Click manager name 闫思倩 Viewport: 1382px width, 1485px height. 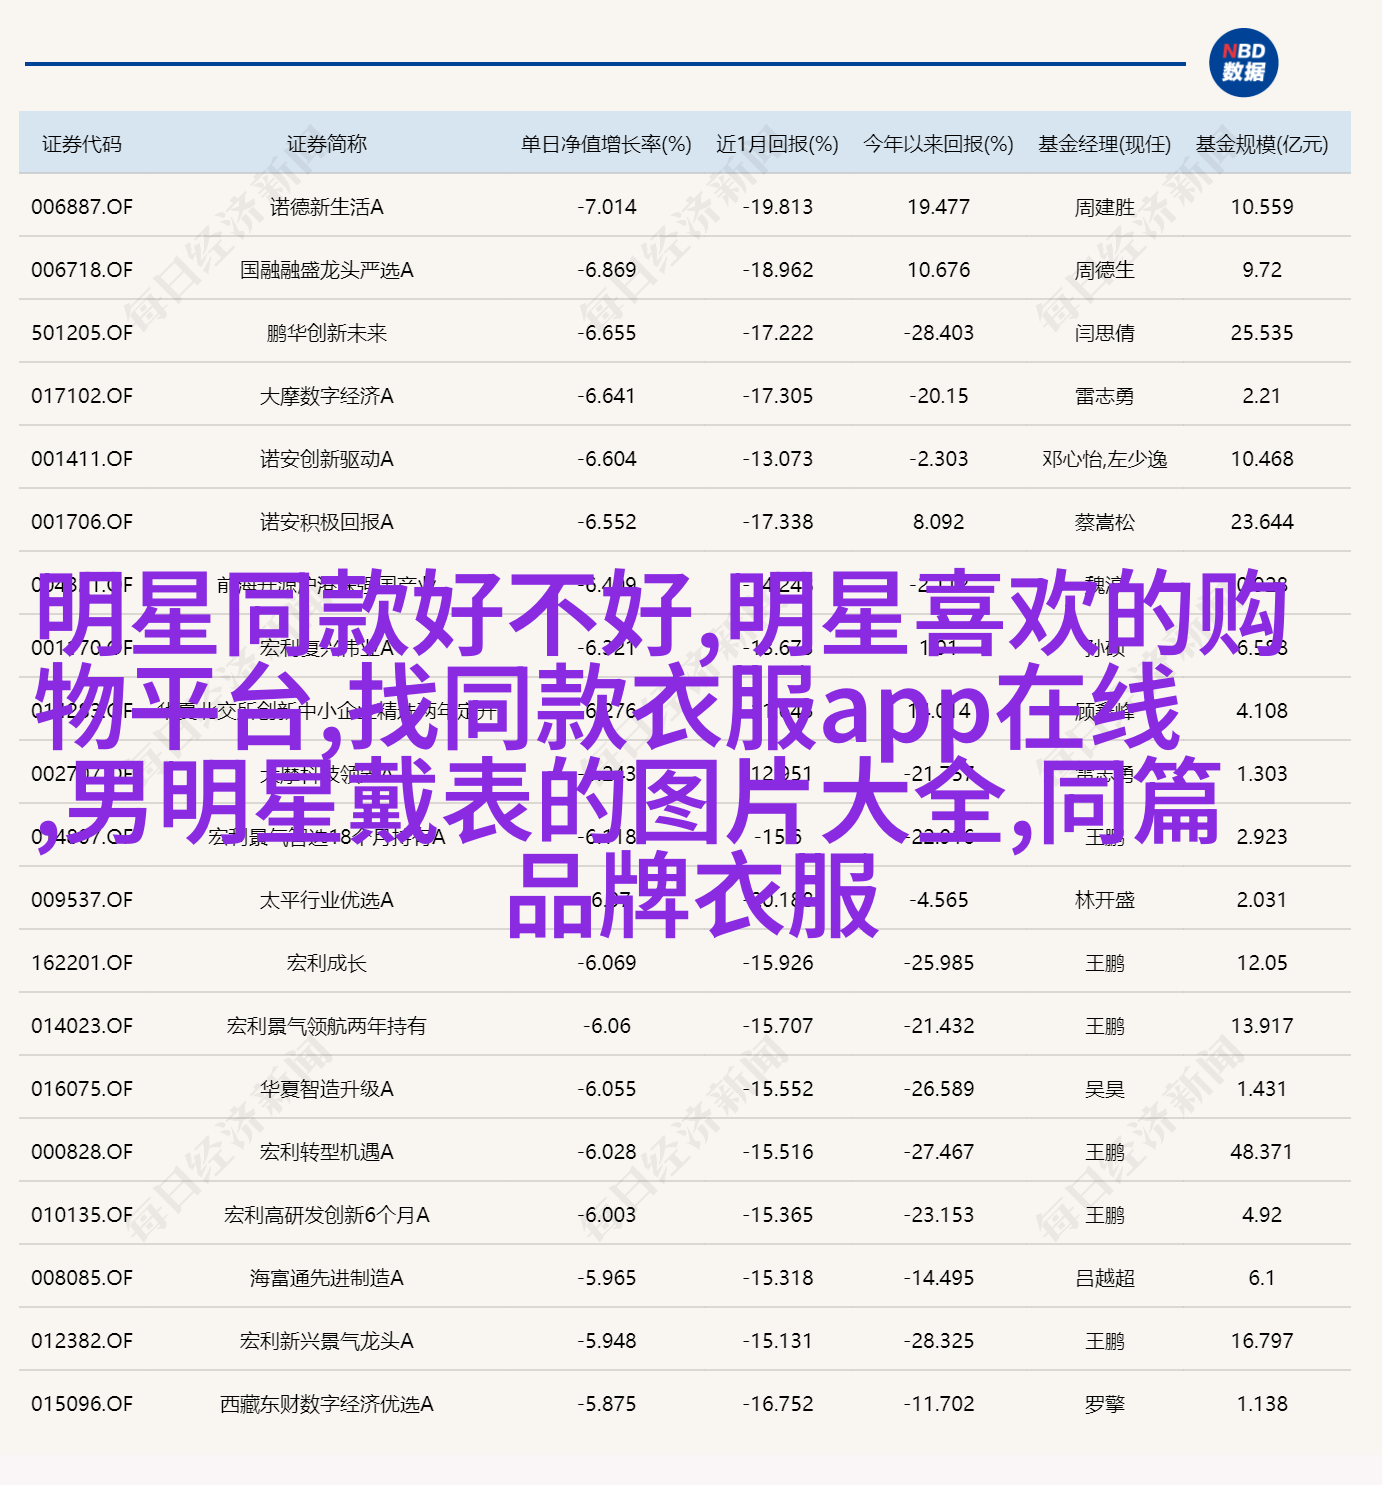[x=1105, y=333]
